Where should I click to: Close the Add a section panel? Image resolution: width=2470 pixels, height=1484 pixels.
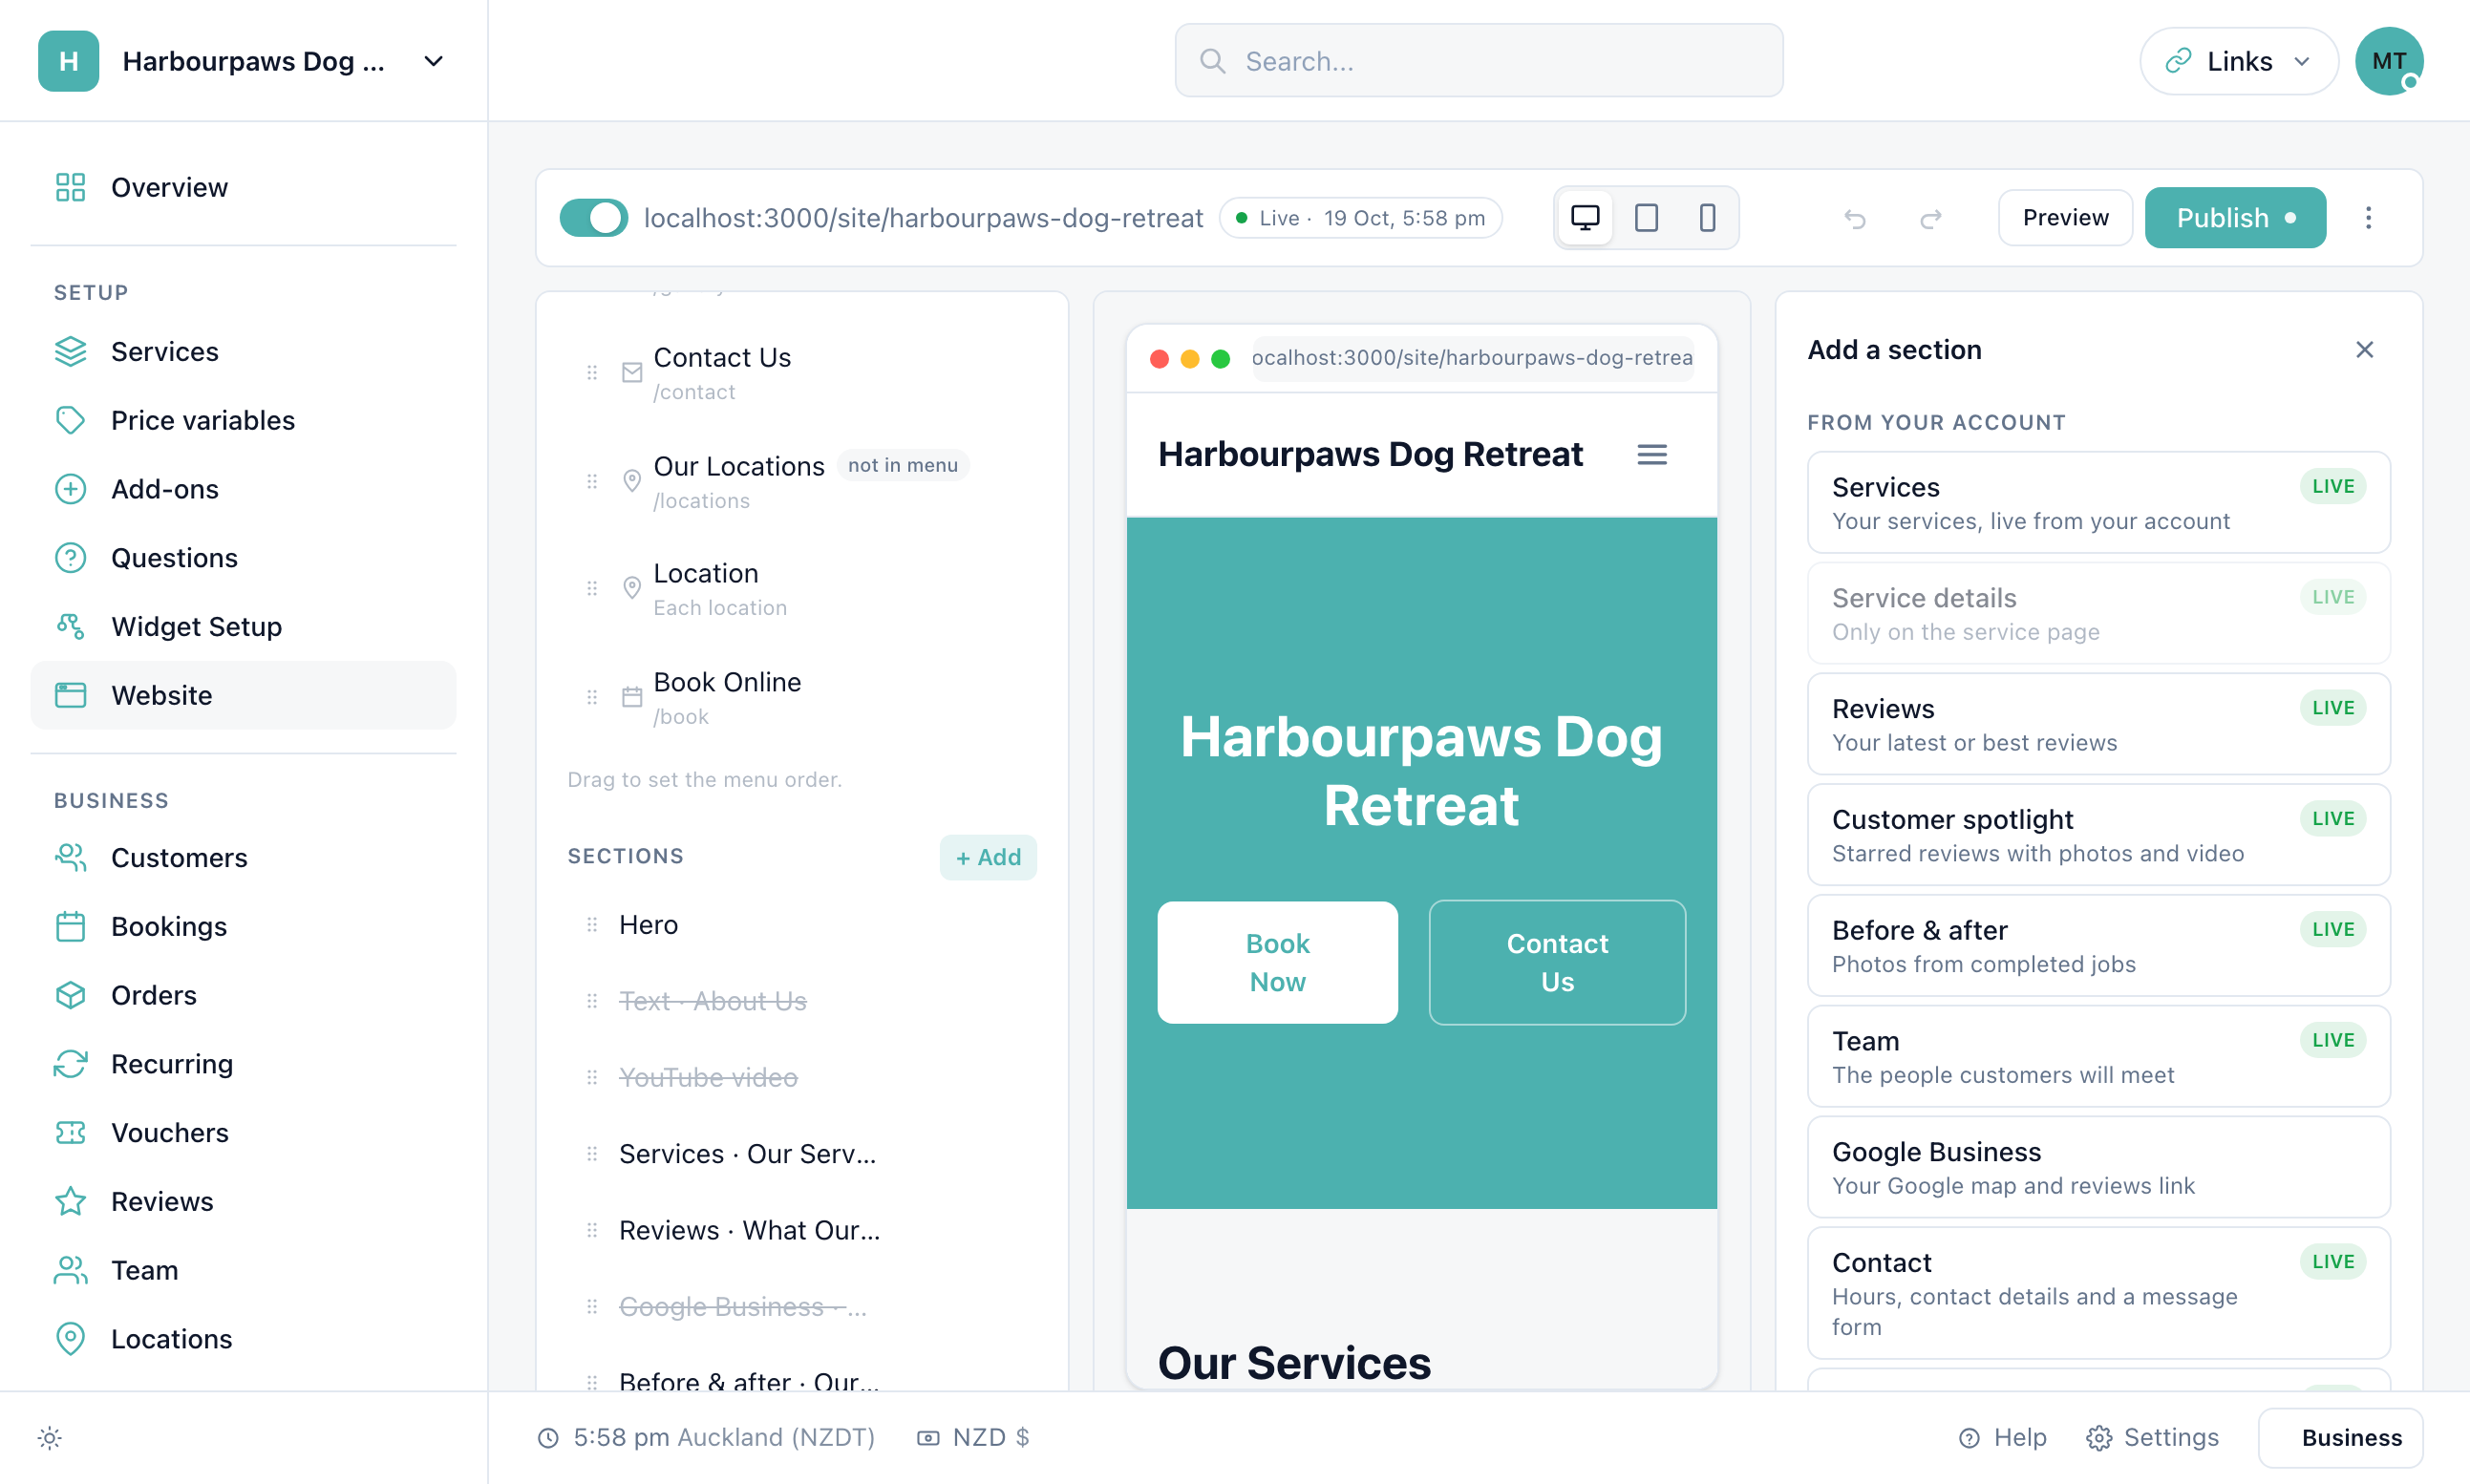point(2364,350)
